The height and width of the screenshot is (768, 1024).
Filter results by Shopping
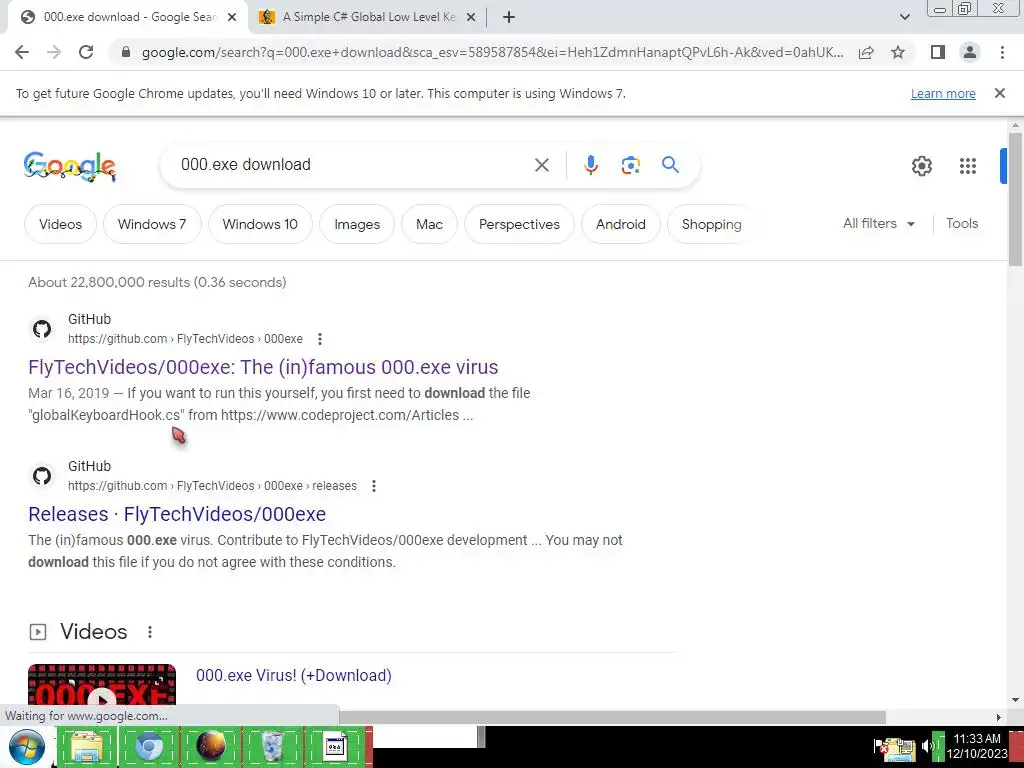tap(711, 224)
